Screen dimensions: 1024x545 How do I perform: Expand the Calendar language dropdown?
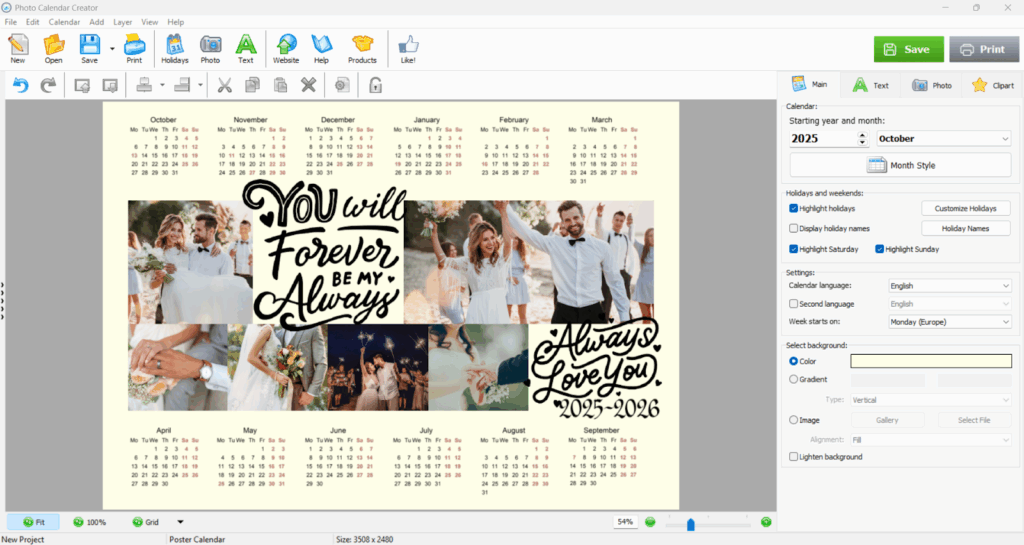(x=949, y=286)
